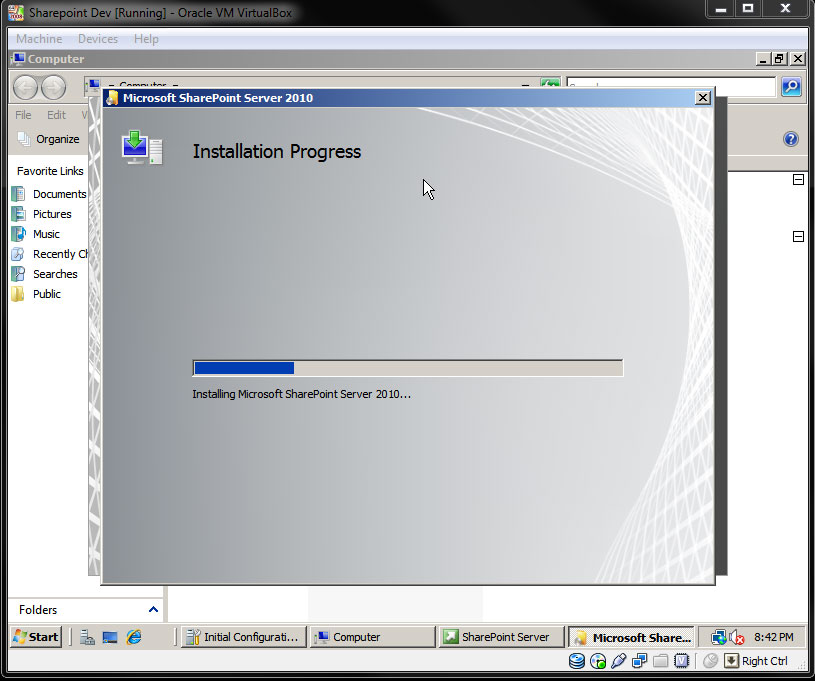Switch to Computer taskbar button
815x681 pixels.
click(373, 637)
